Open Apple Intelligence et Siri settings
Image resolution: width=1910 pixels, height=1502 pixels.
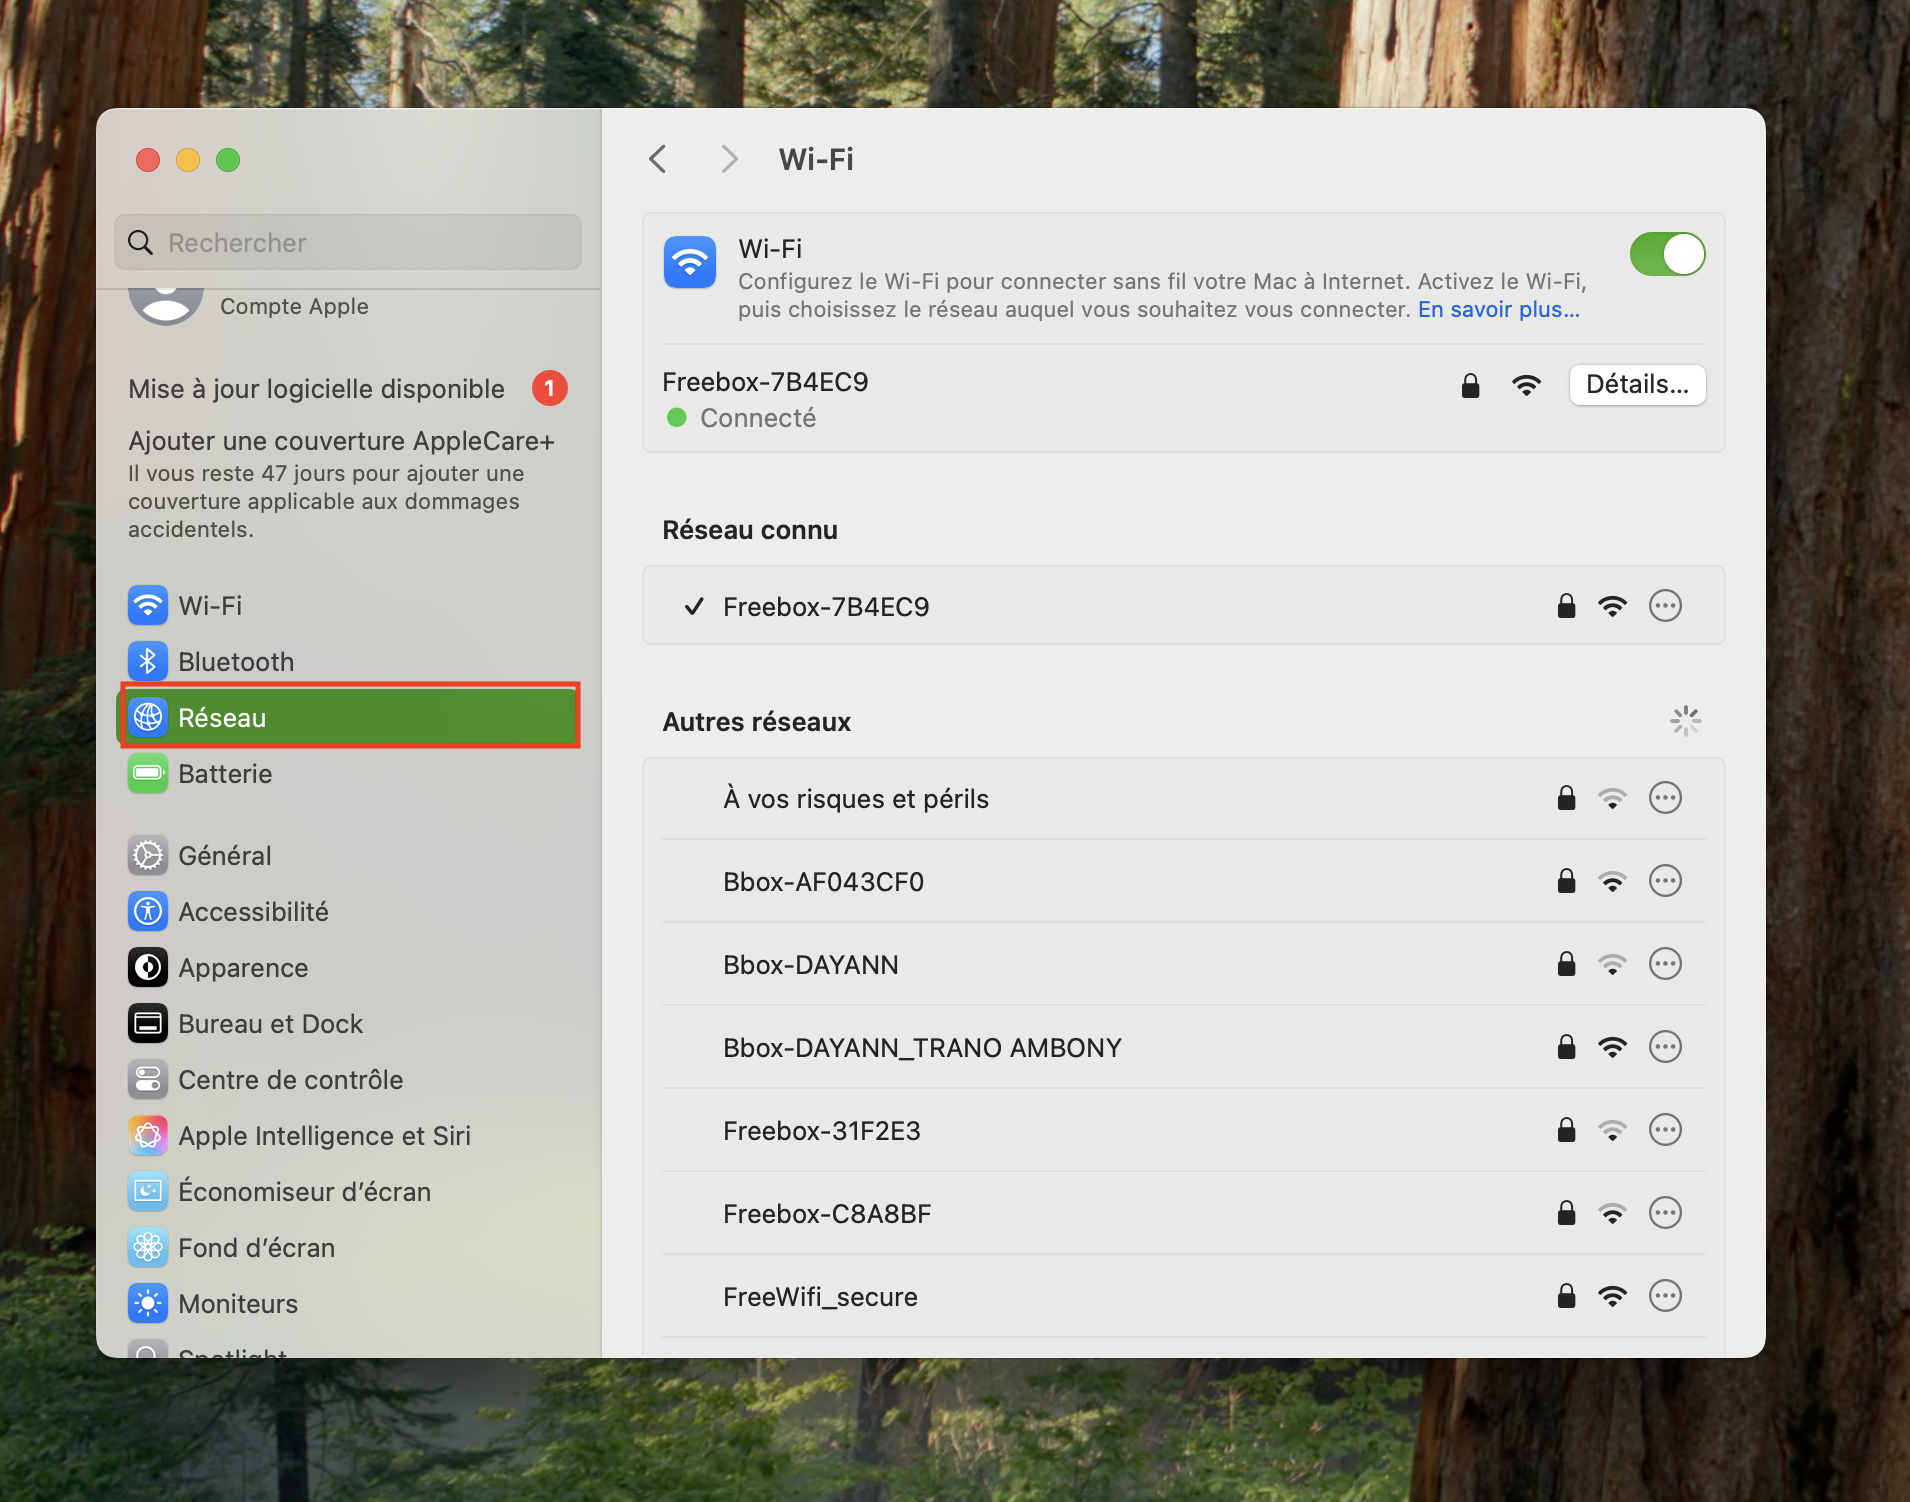(147, 1135)
